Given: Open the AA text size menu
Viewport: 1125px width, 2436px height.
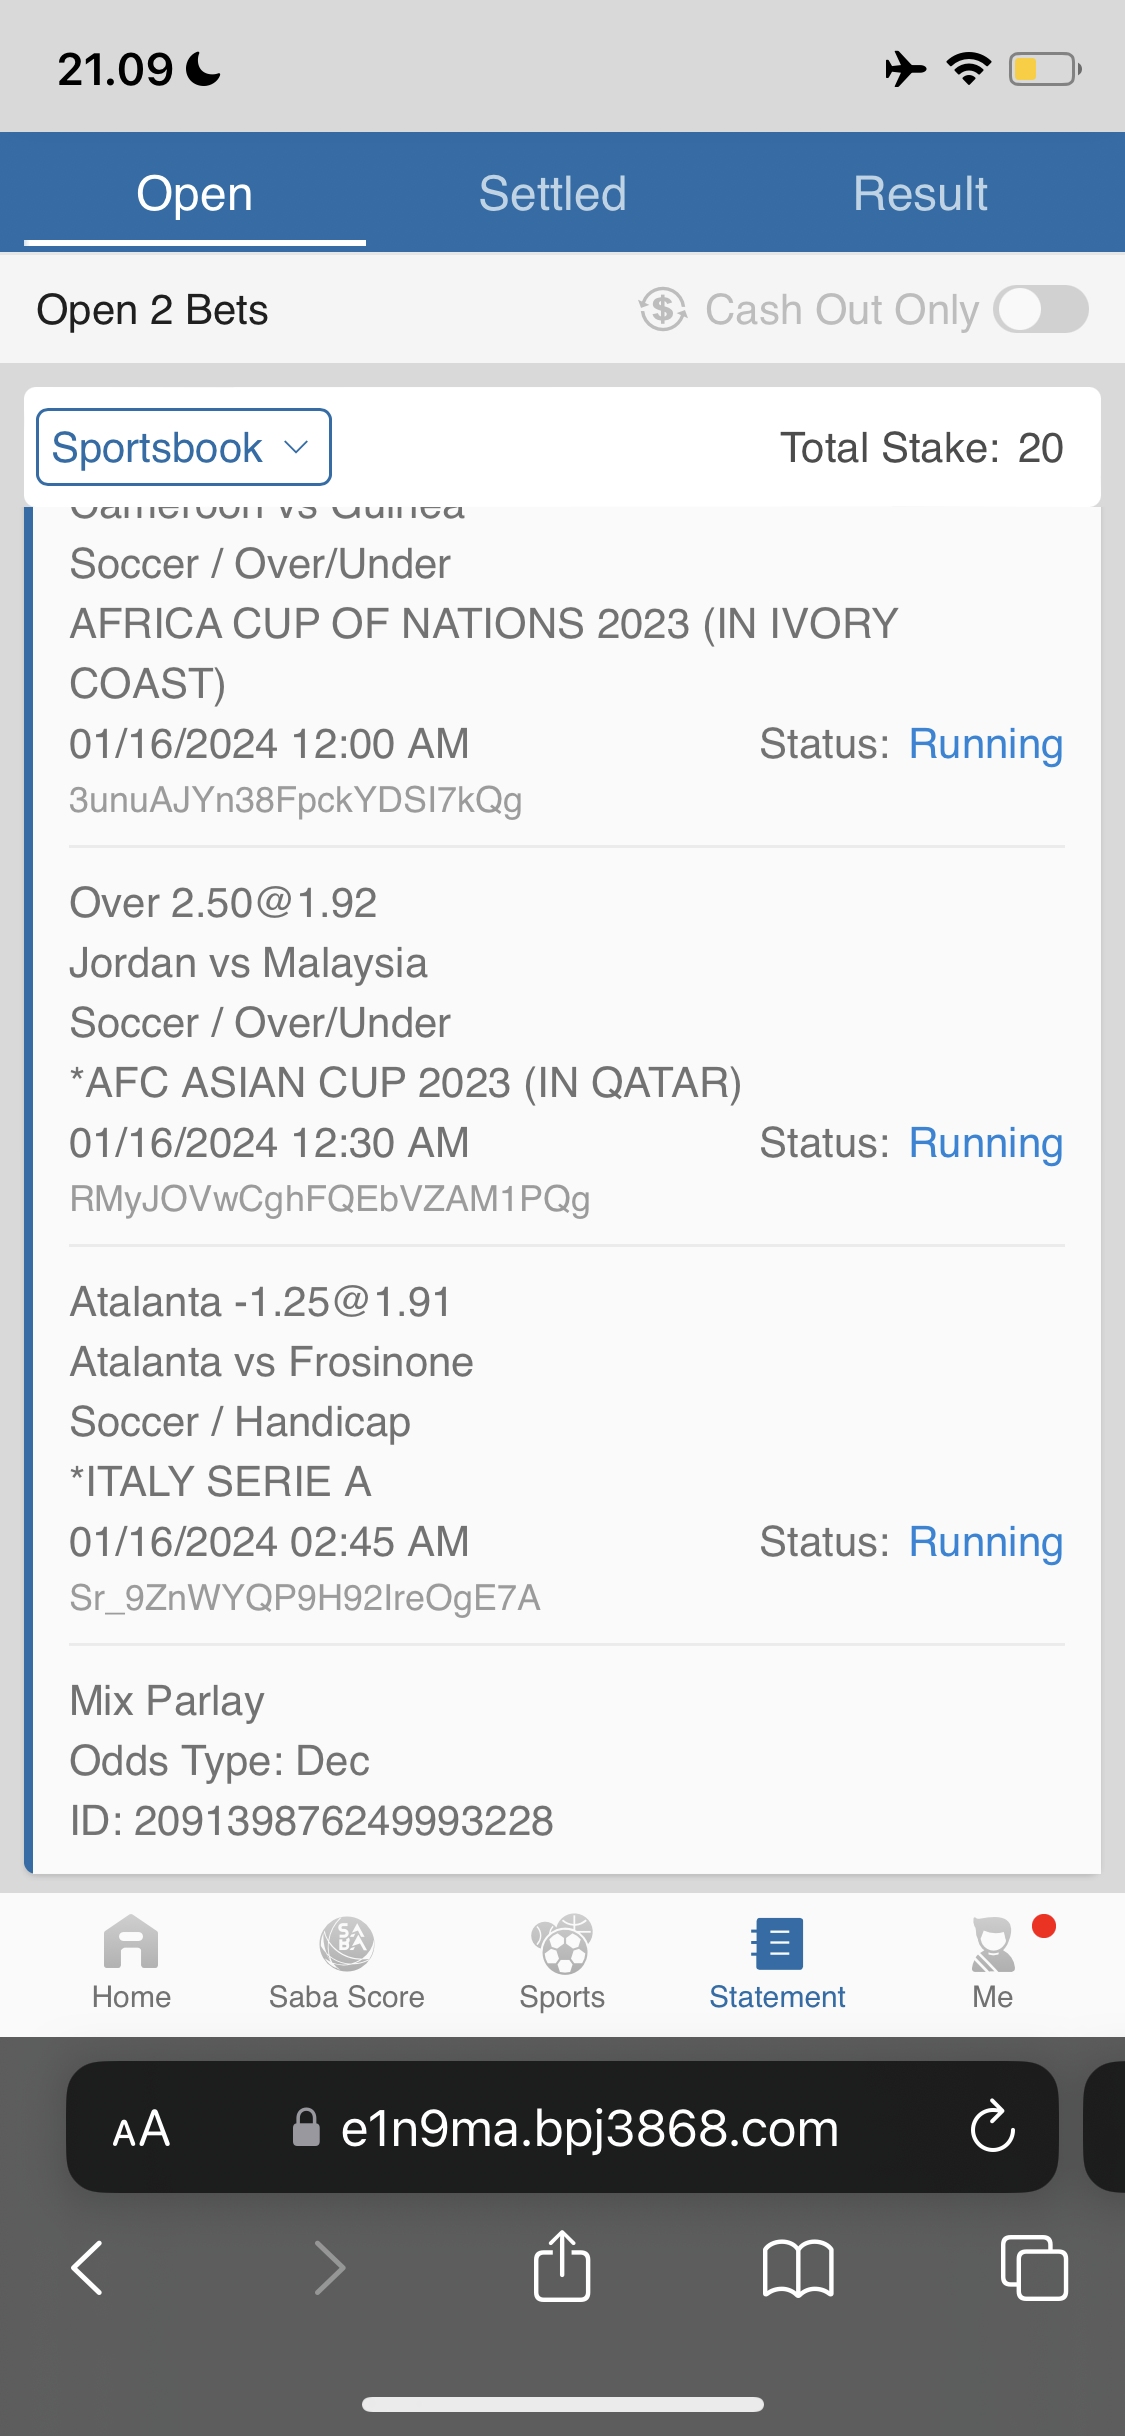Looking at the screenshot, I should point(141,2128).
